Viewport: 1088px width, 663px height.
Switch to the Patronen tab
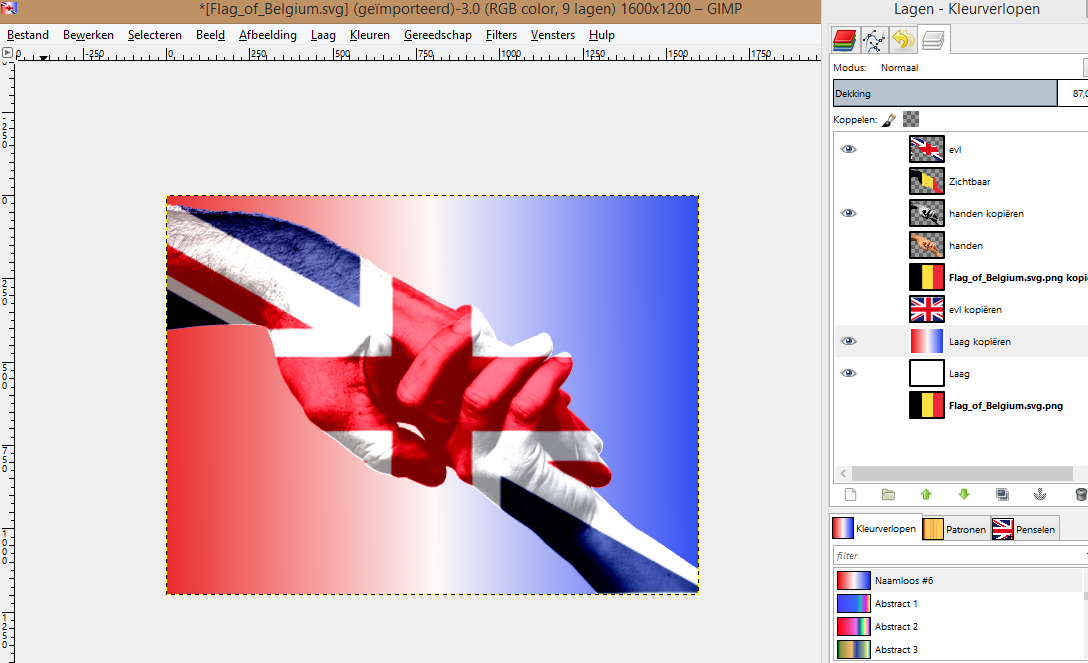(x=955, y=529)
